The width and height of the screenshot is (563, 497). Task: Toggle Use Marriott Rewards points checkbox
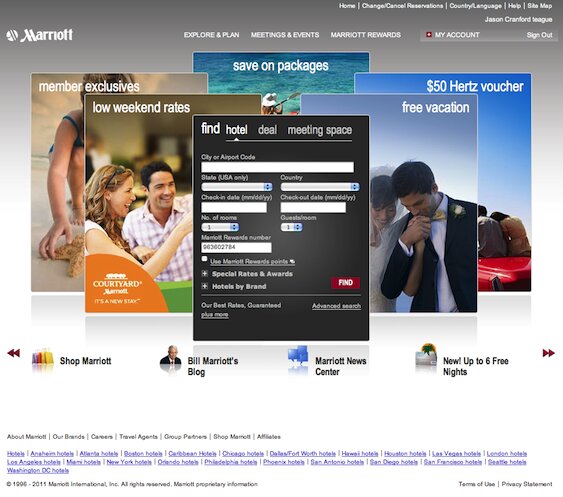(x=204, y=259)
